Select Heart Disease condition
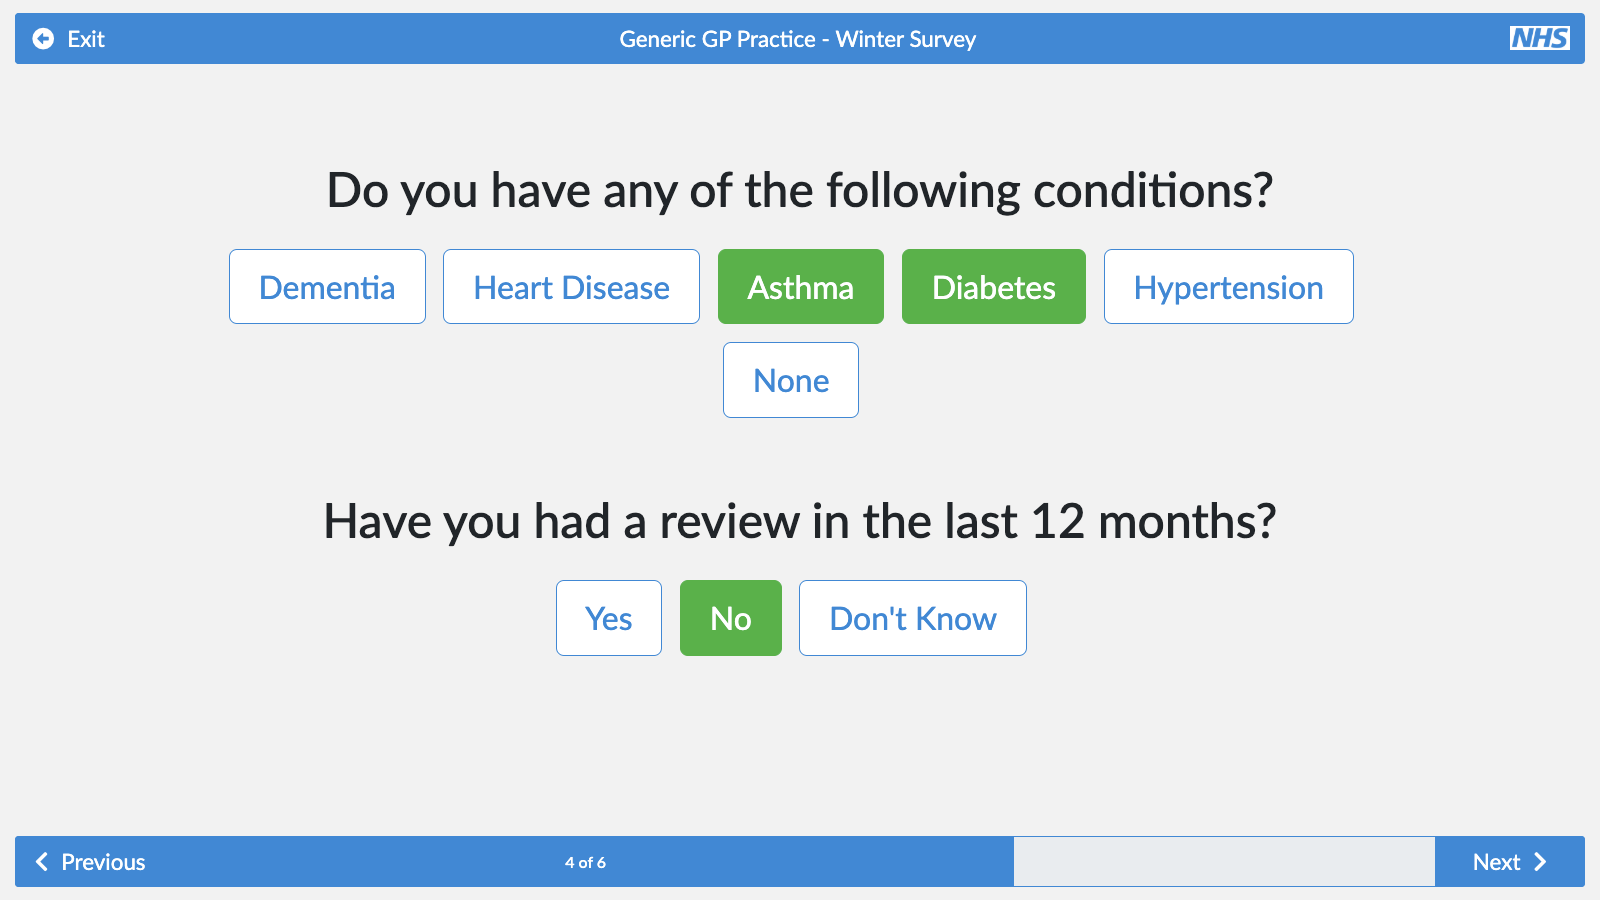Screen dimensions: 1600x900 [x=571, y=287]
